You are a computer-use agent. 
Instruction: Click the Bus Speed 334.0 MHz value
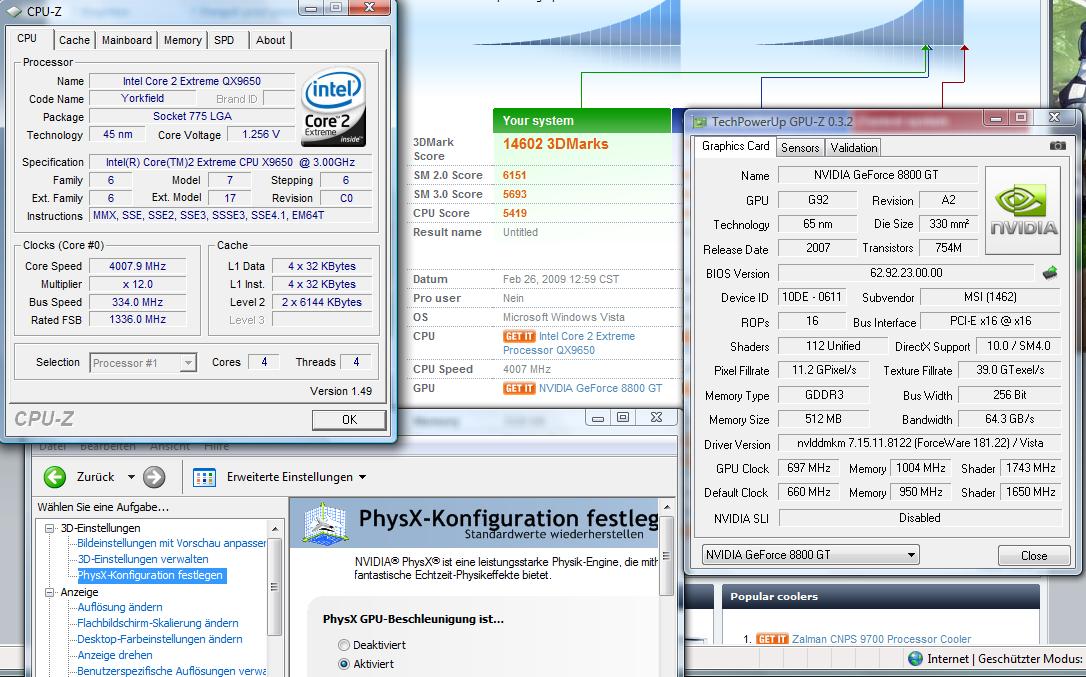137,302
